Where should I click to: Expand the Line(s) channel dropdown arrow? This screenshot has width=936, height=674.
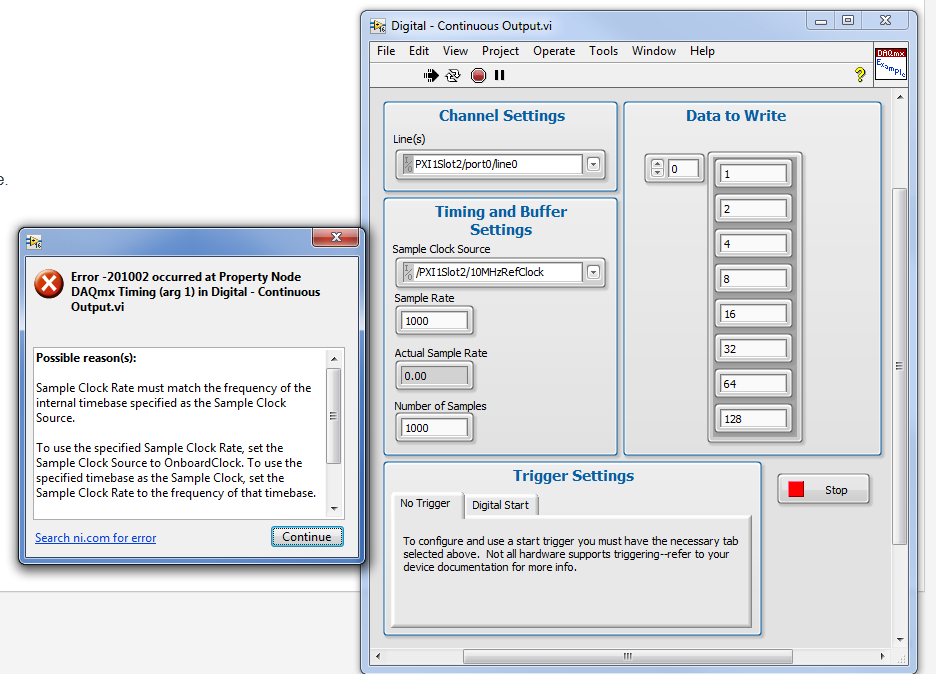pos(593,164)
